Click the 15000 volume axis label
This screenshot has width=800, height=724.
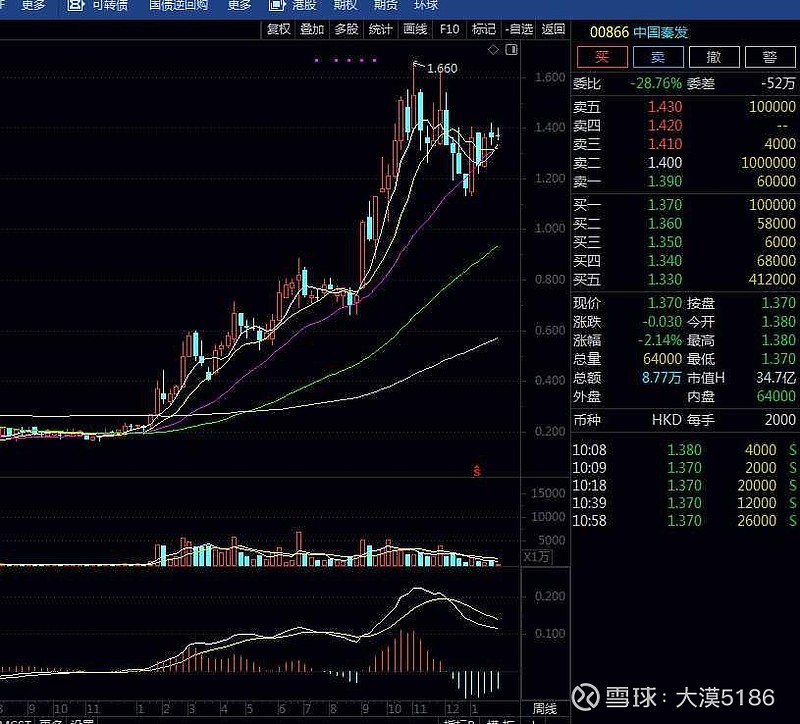(x=548, y=493)
